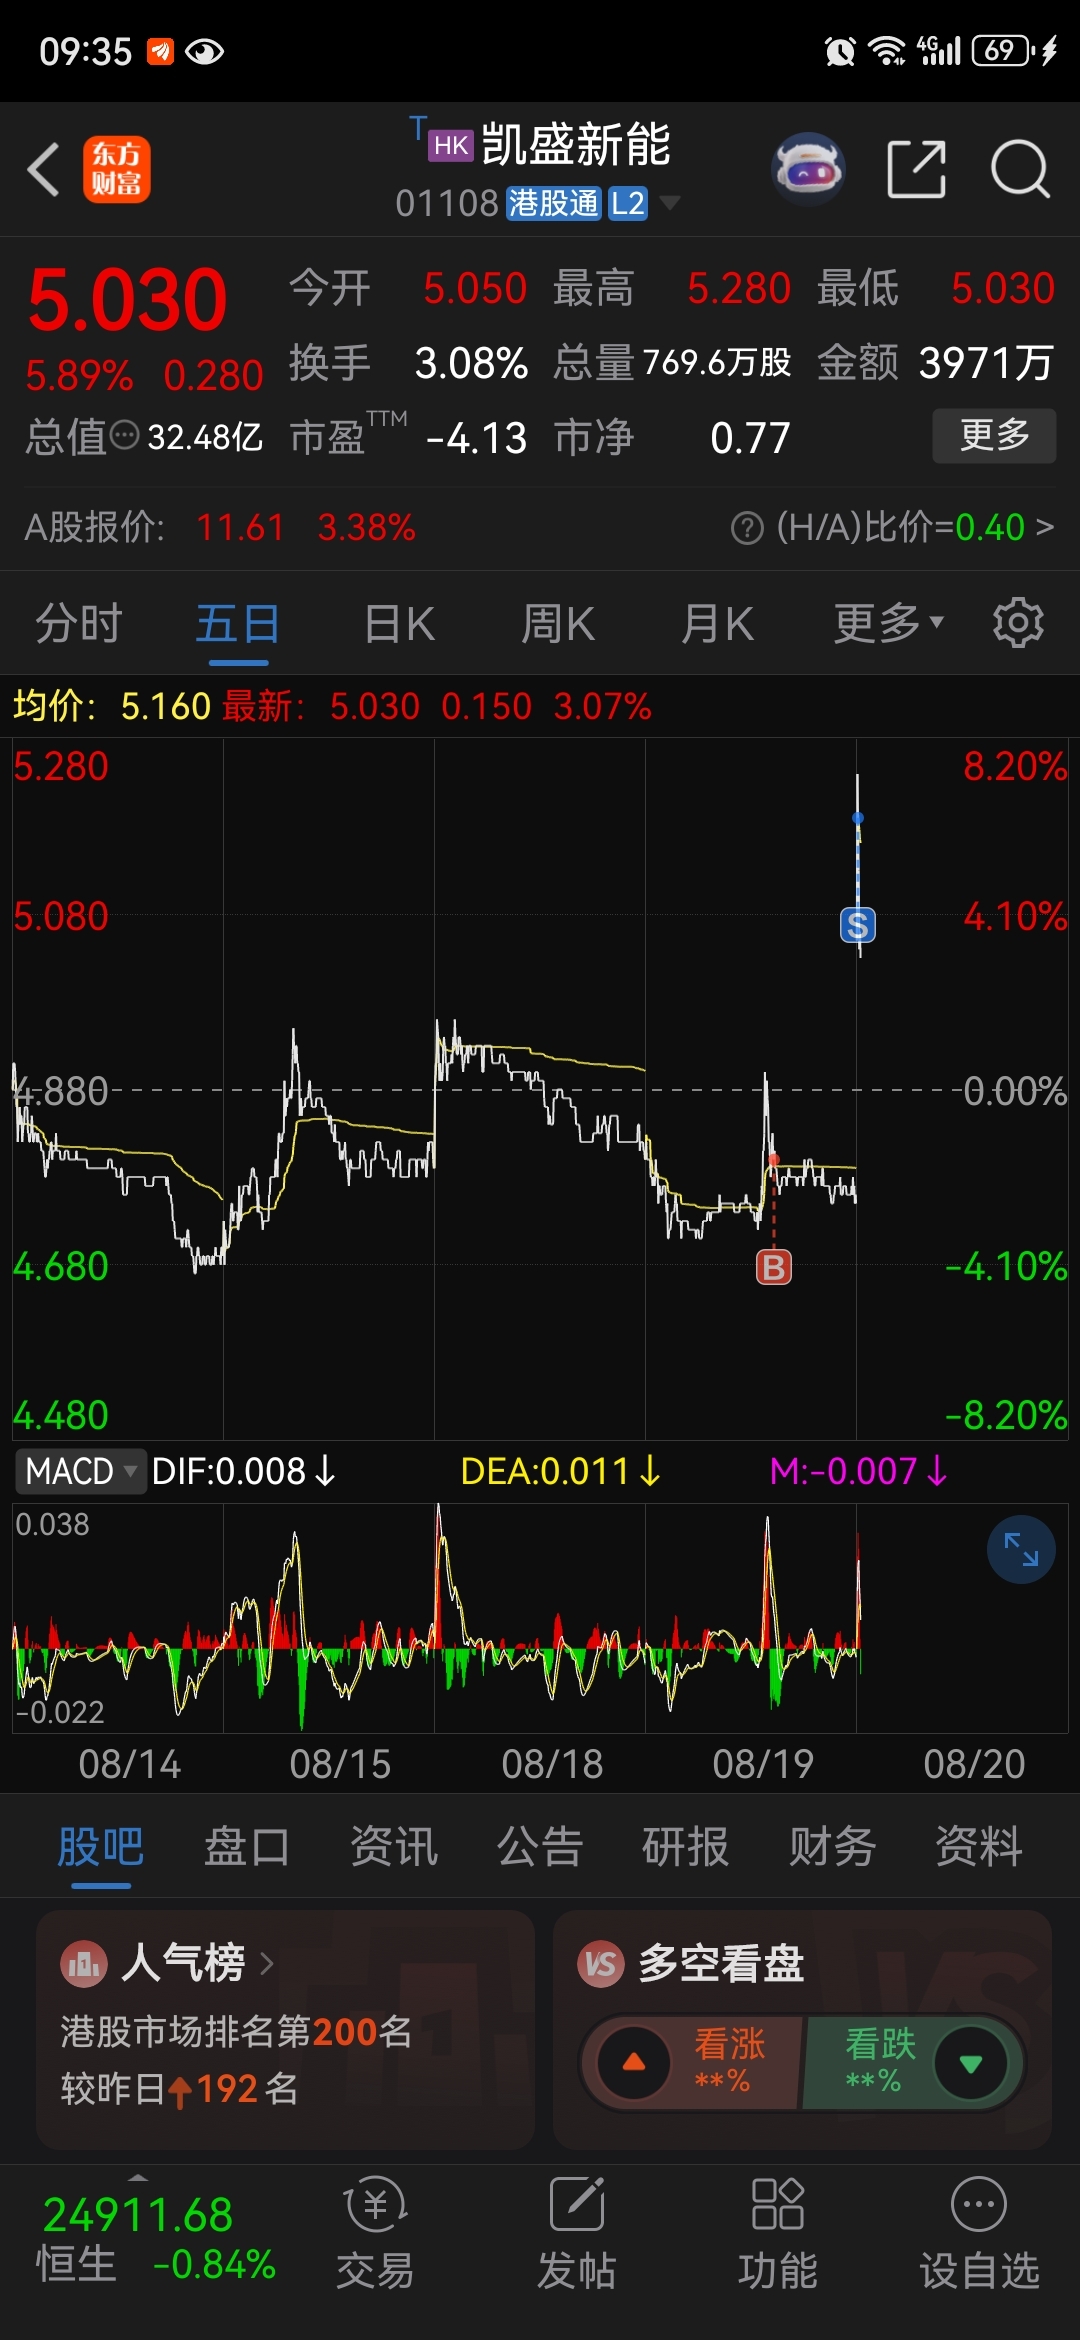Tap the 08/14 date label
The height and width of the screenshot is (2340, 1080).
pyautogui.click(x=130, y=1765)
